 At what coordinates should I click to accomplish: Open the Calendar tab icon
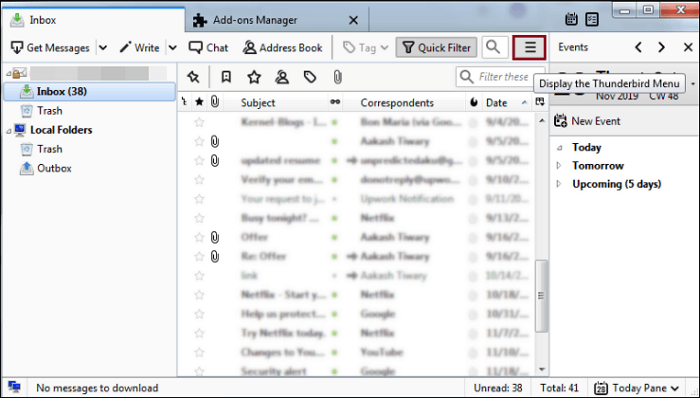[x=571, y=19]
